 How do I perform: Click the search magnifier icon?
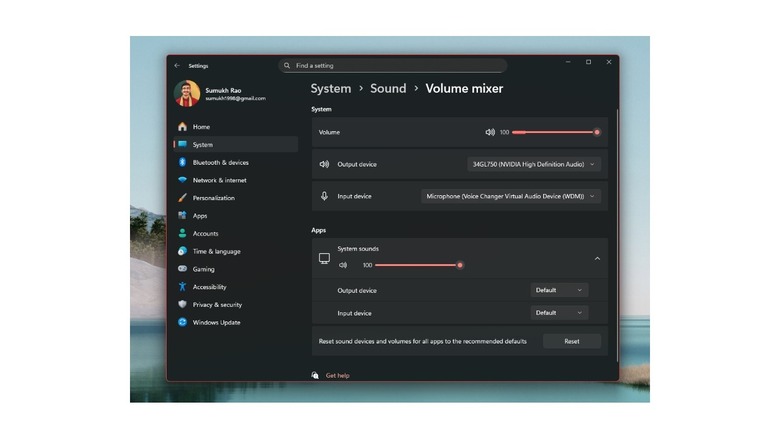(x=287, y=66)
